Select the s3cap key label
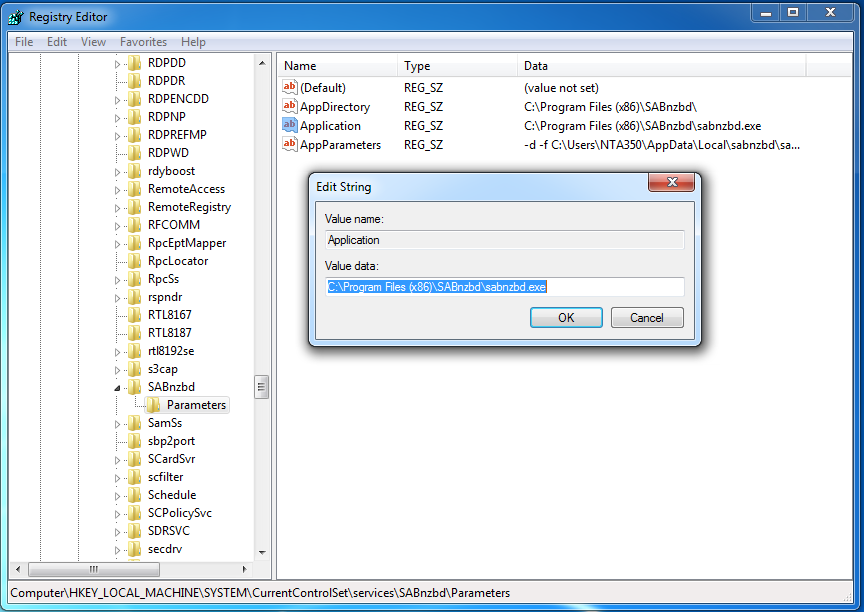 163,369
